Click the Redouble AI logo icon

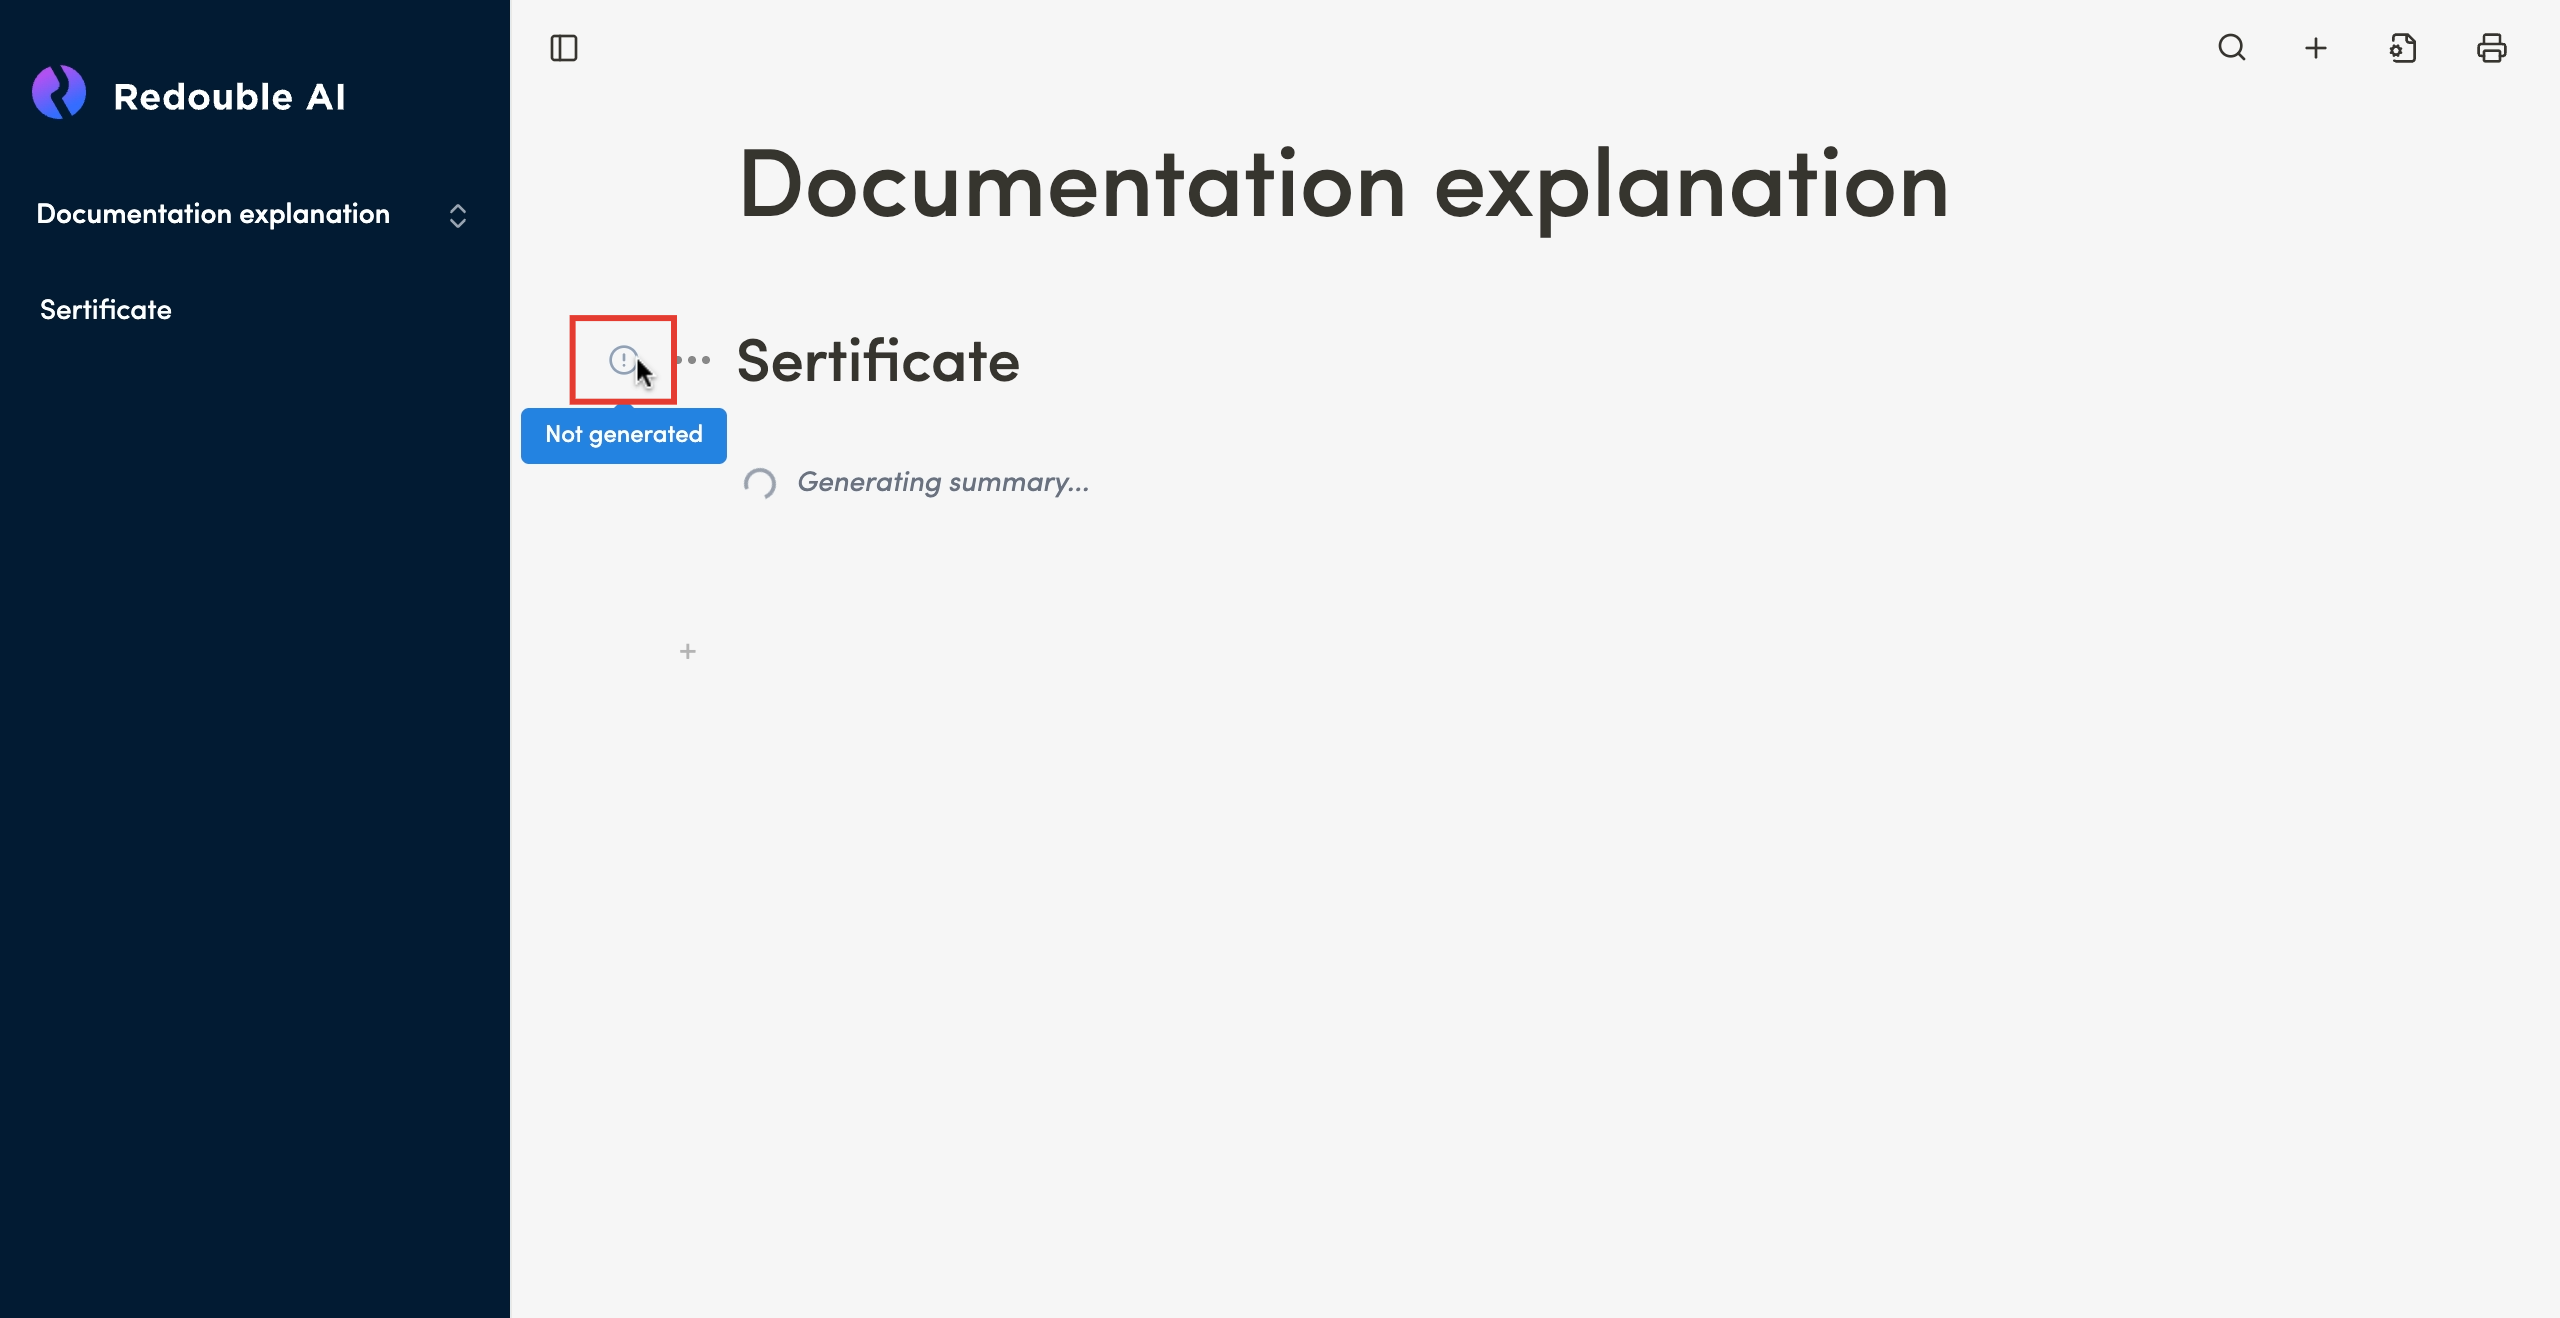59,93
